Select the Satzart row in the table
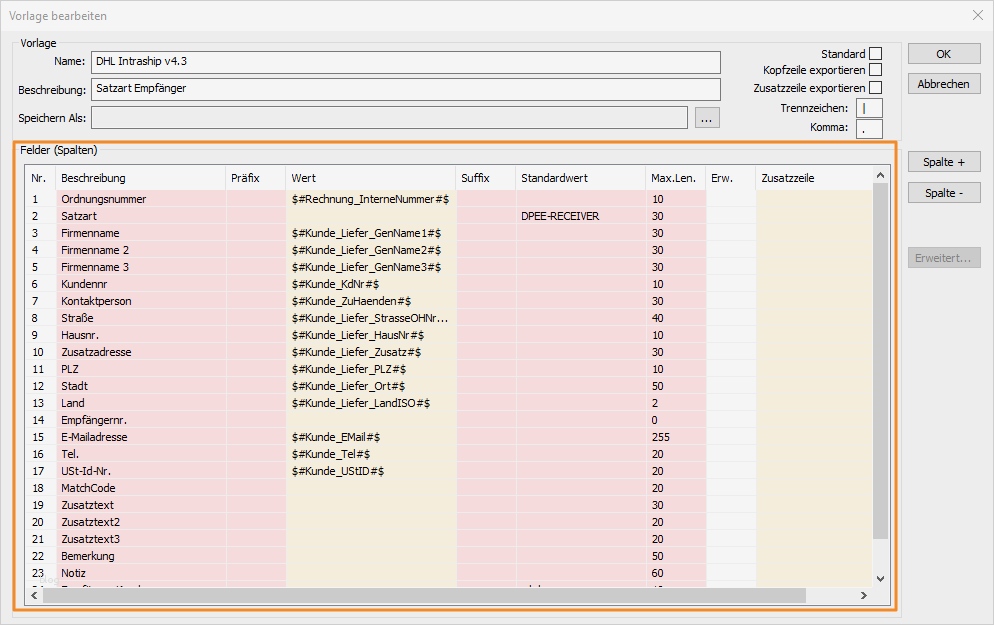Image resolution: width=994 pixels, height=625 pixels. click(x=80, y=216)
